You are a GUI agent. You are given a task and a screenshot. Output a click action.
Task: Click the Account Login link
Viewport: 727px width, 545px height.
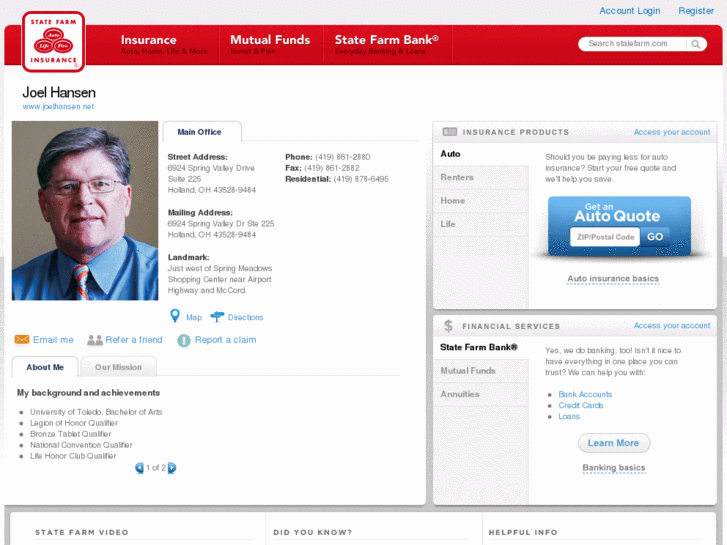[630, 11]
